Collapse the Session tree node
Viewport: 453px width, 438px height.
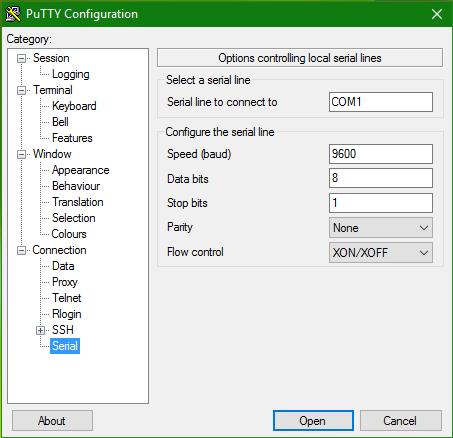tap(21, 59)
